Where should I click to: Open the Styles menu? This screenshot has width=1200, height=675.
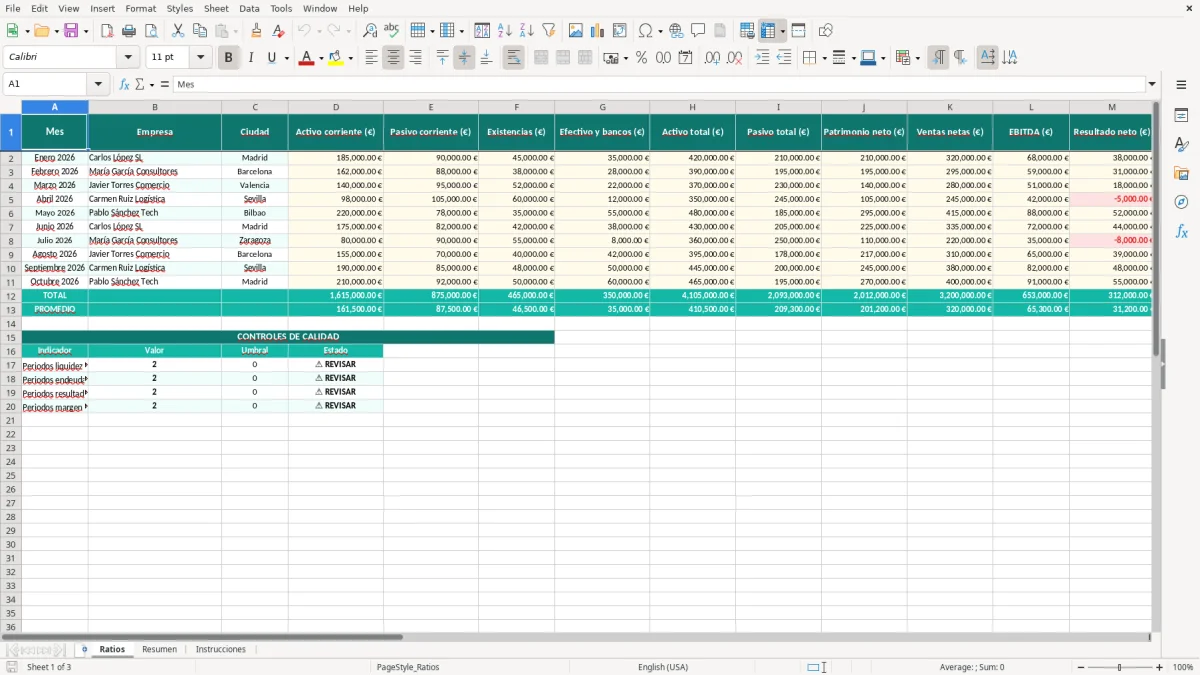pos(180,8)
